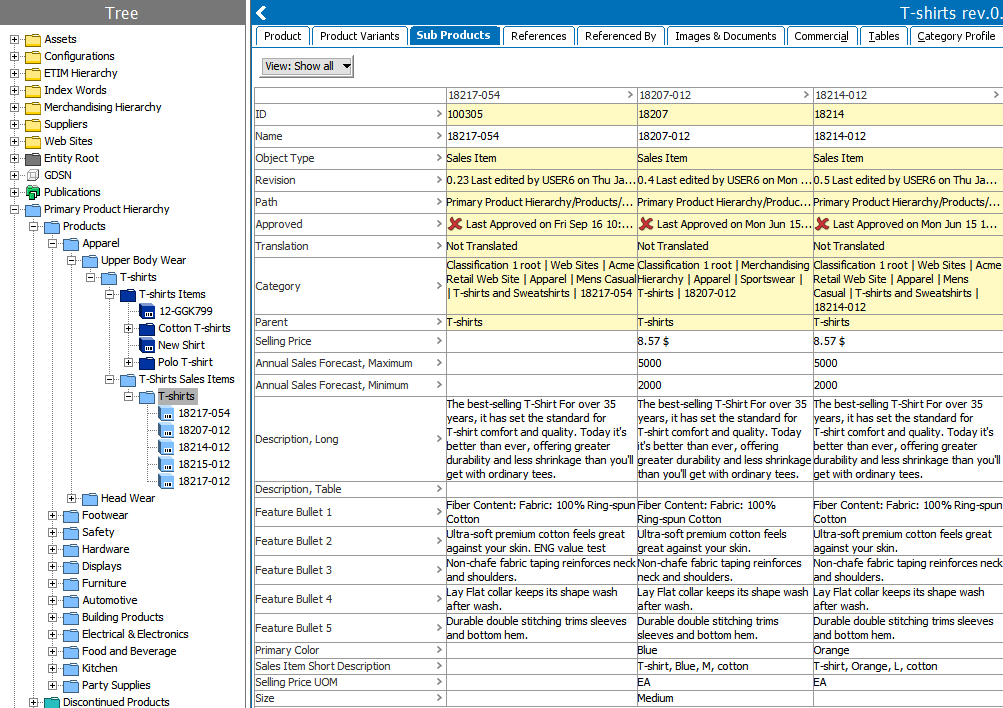Click the back arrow icon in header

[261, 12]
